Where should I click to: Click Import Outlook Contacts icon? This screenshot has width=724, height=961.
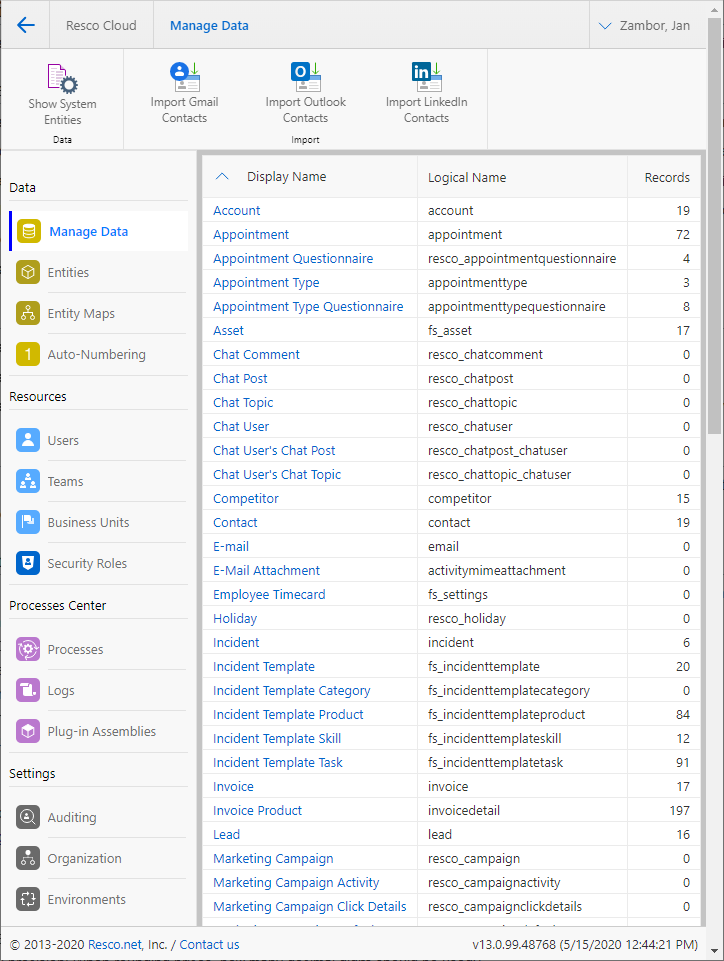[x=305, y=76]
